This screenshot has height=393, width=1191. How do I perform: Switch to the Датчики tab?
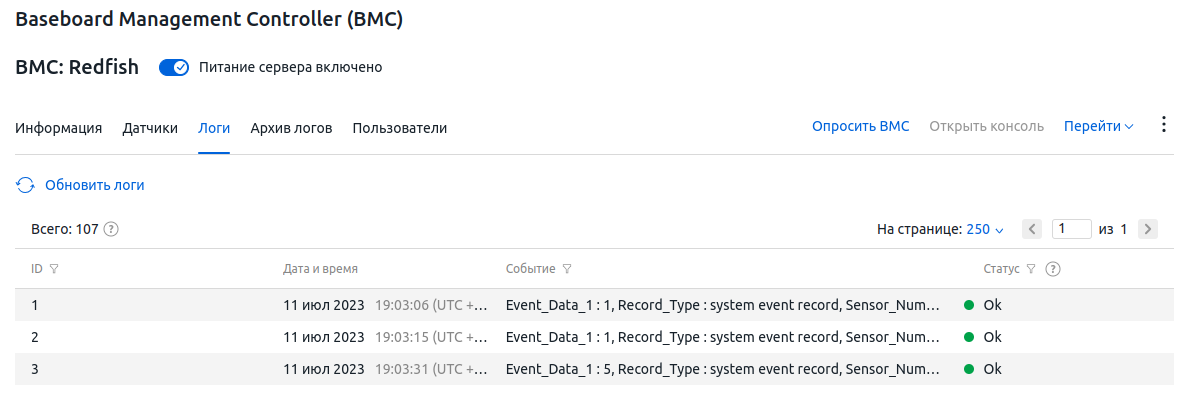coord(150,128)
